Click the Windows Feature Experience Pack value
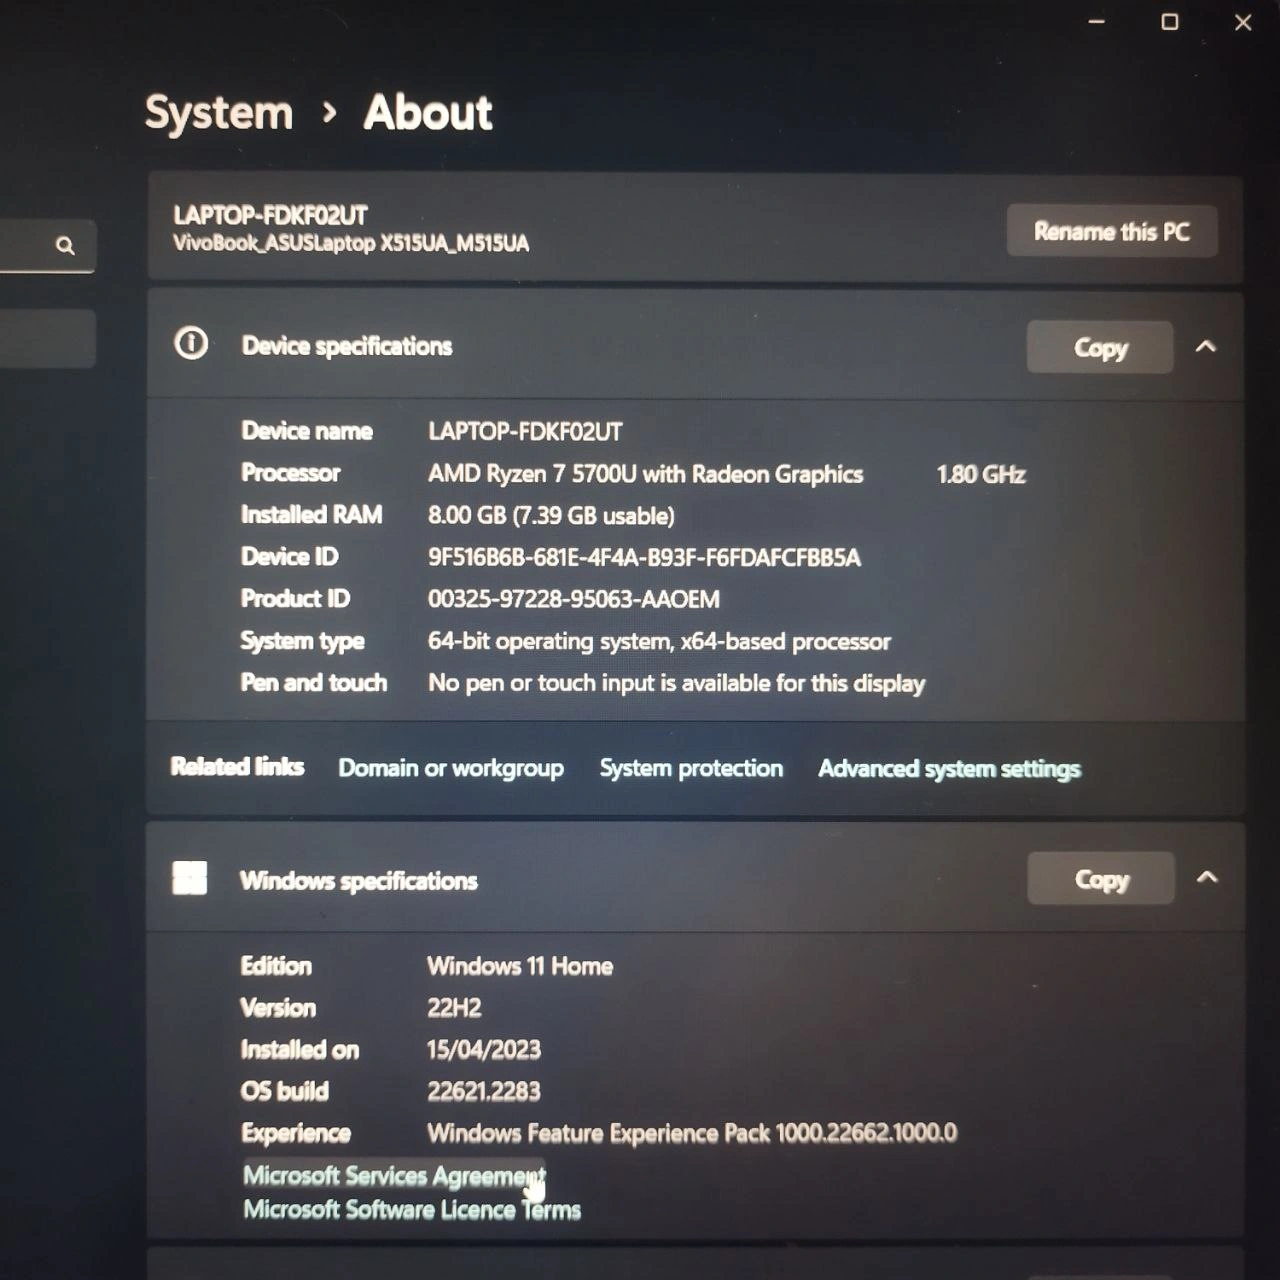This screenshot has height=1280, width=1280. coord(692,1133)
